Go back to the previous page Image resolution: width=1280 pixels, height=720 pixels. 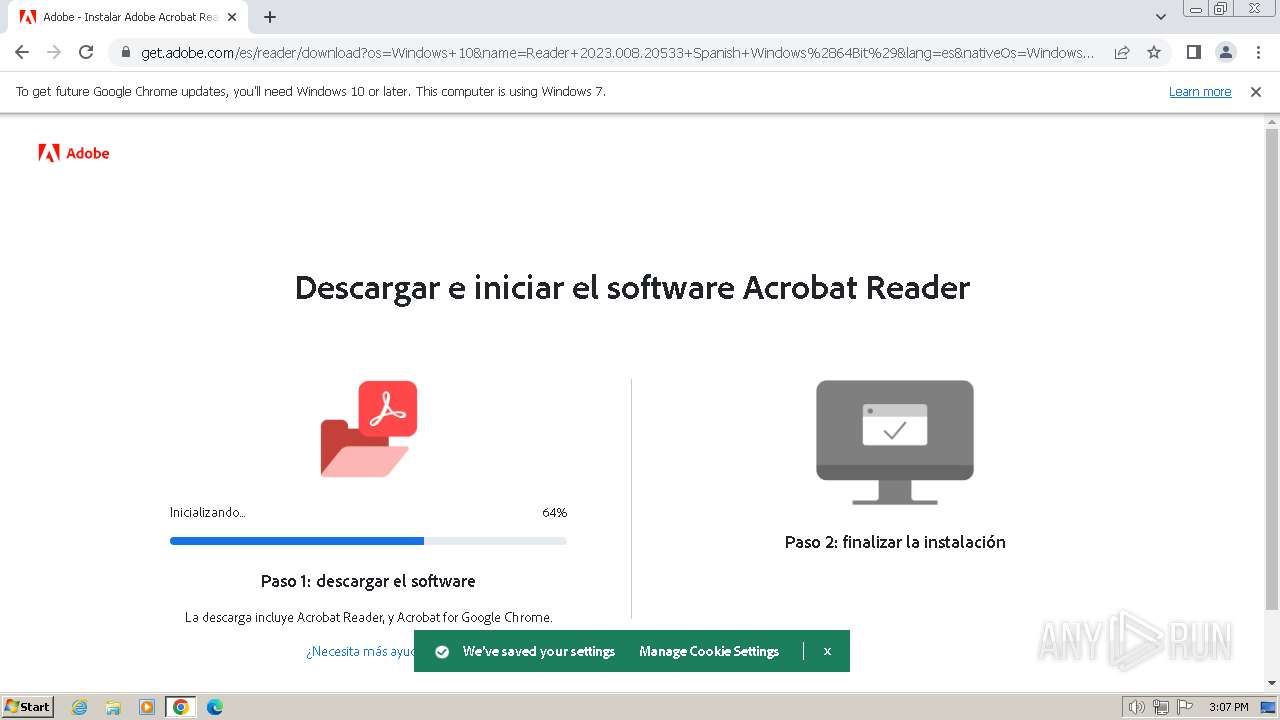tap(22, 52)
